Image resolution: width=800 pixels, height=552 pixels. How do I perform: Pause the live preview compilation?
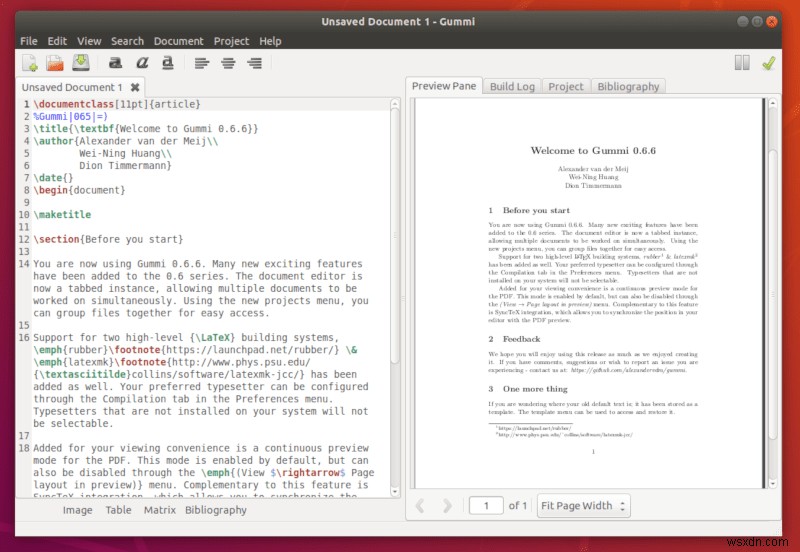[742, 63]
